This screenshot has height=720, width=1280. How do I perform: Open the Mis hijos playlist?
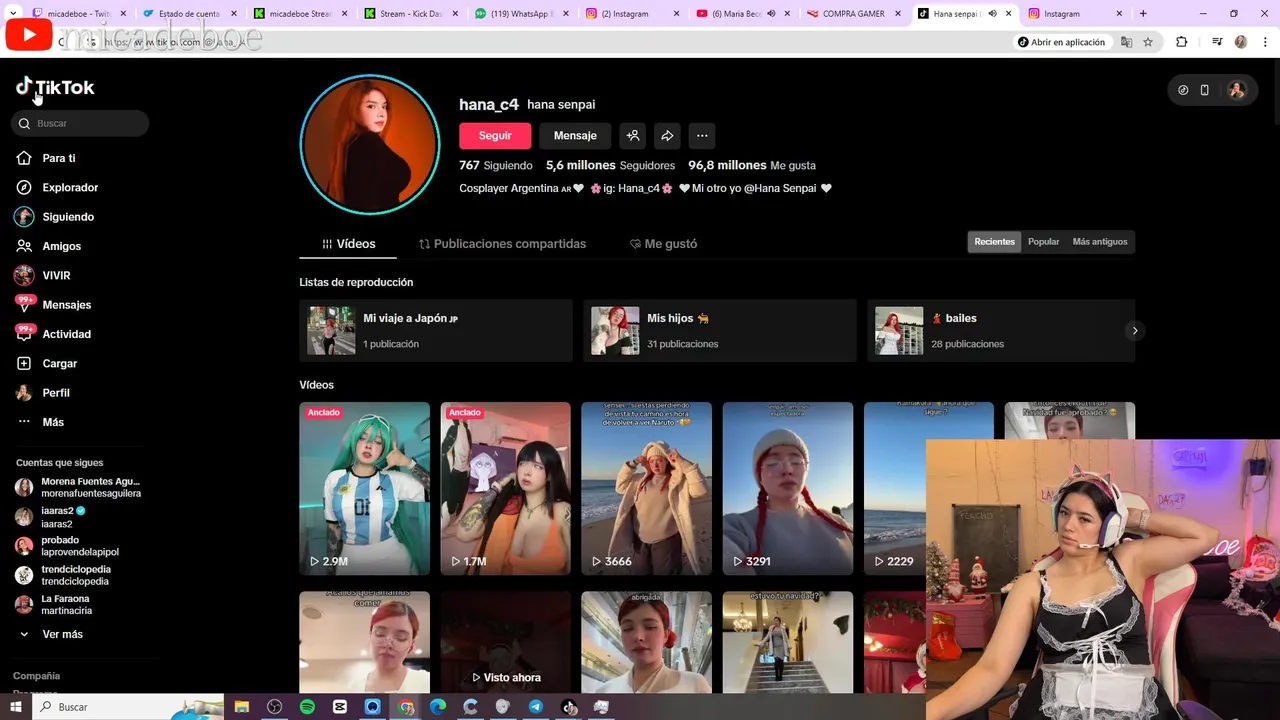(720, 331)
